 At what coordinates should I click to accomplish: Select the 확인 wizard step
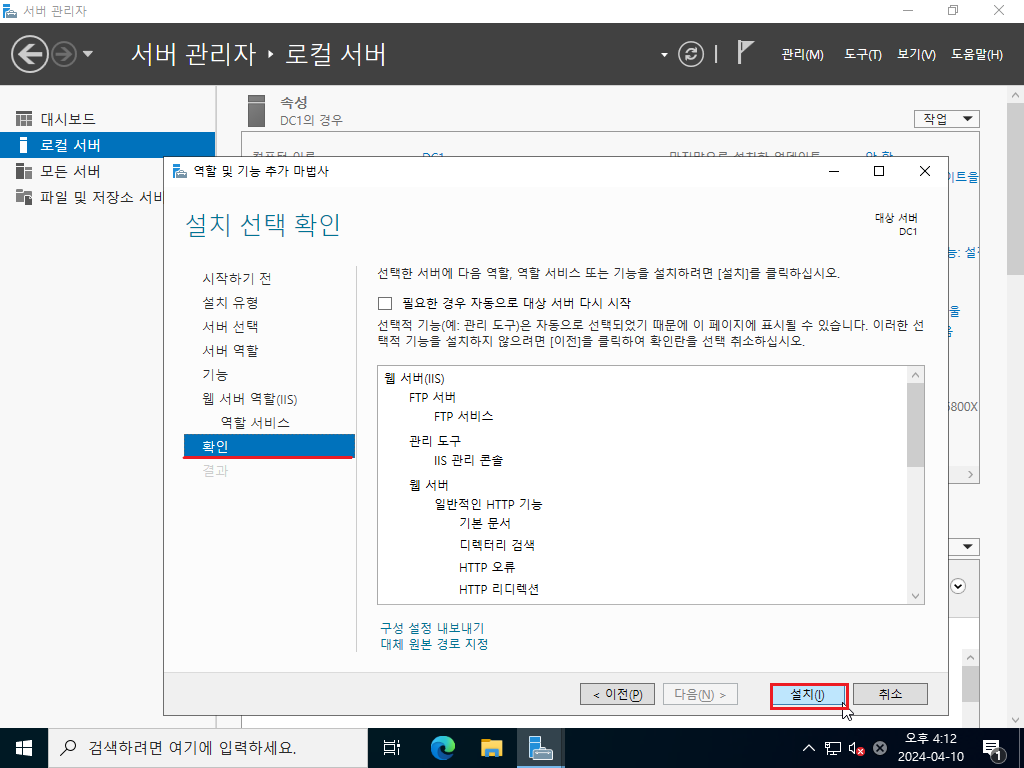pyautogui.click(x=269, y=446)
